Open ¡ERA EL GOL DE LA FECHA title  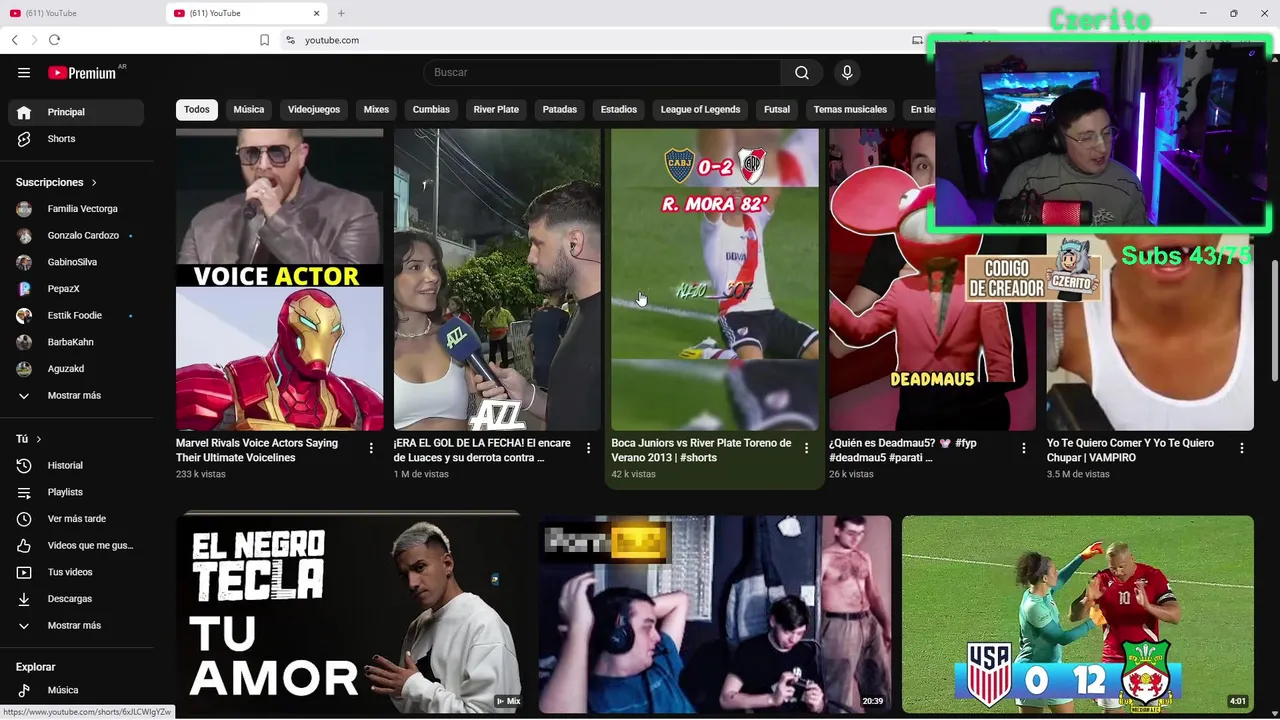pos(482,450)
